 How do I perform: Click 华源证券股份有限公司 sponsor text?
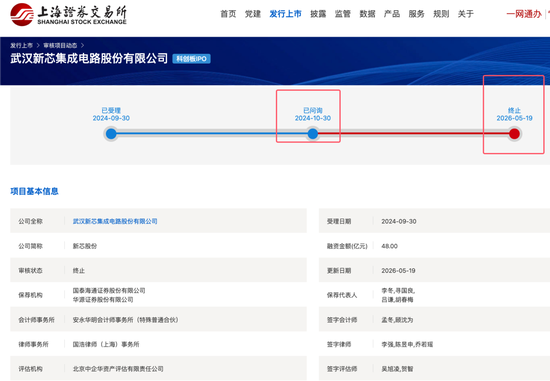[103, 300]
